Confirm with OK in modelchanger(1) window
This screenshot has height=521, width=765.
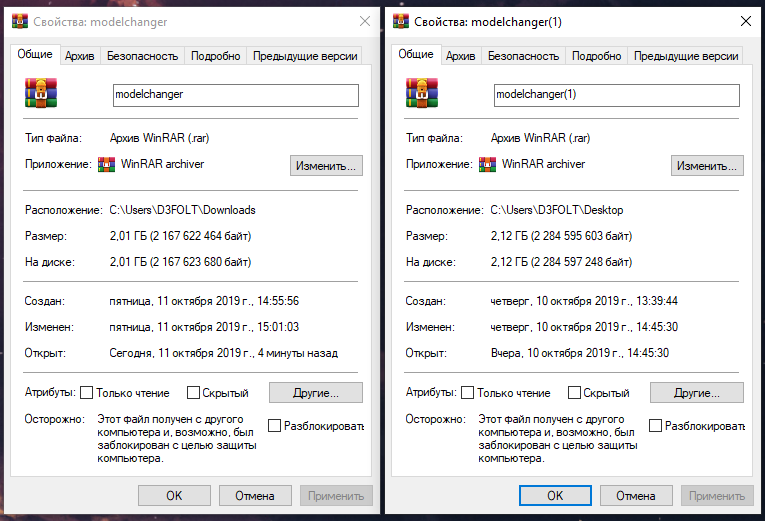555,496
